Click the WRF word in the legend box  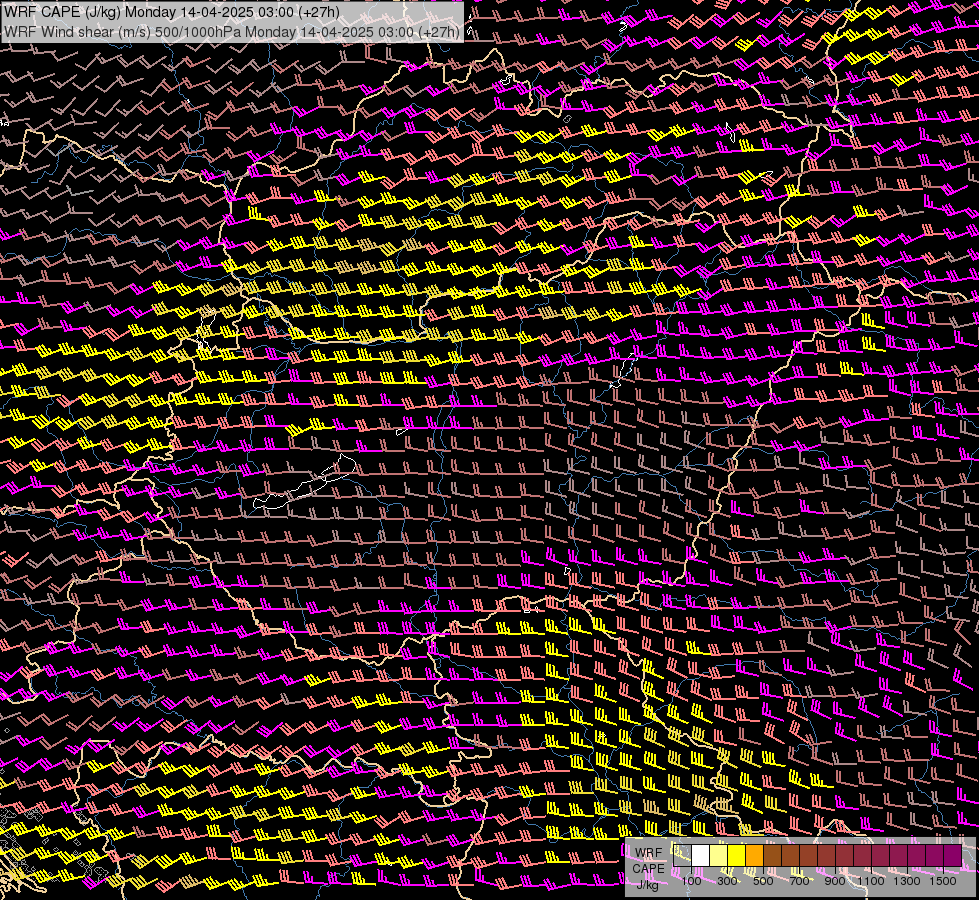pyautogui.click(x=648, y=853)
